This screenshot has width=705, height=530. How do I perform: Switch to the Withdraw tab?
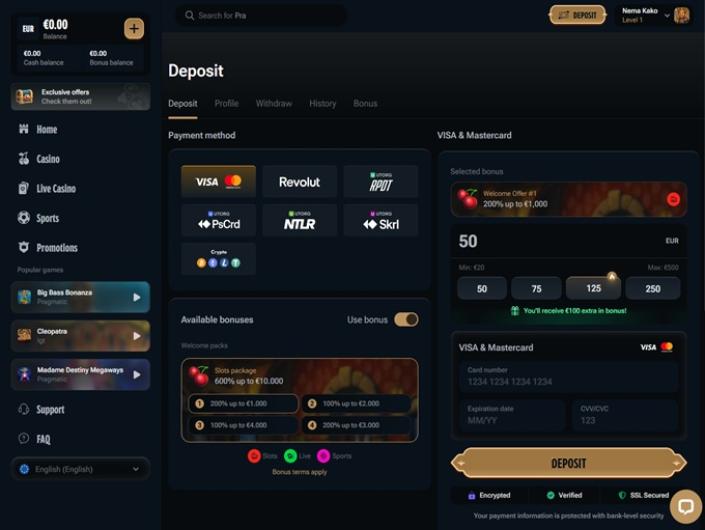pos(274,103)
